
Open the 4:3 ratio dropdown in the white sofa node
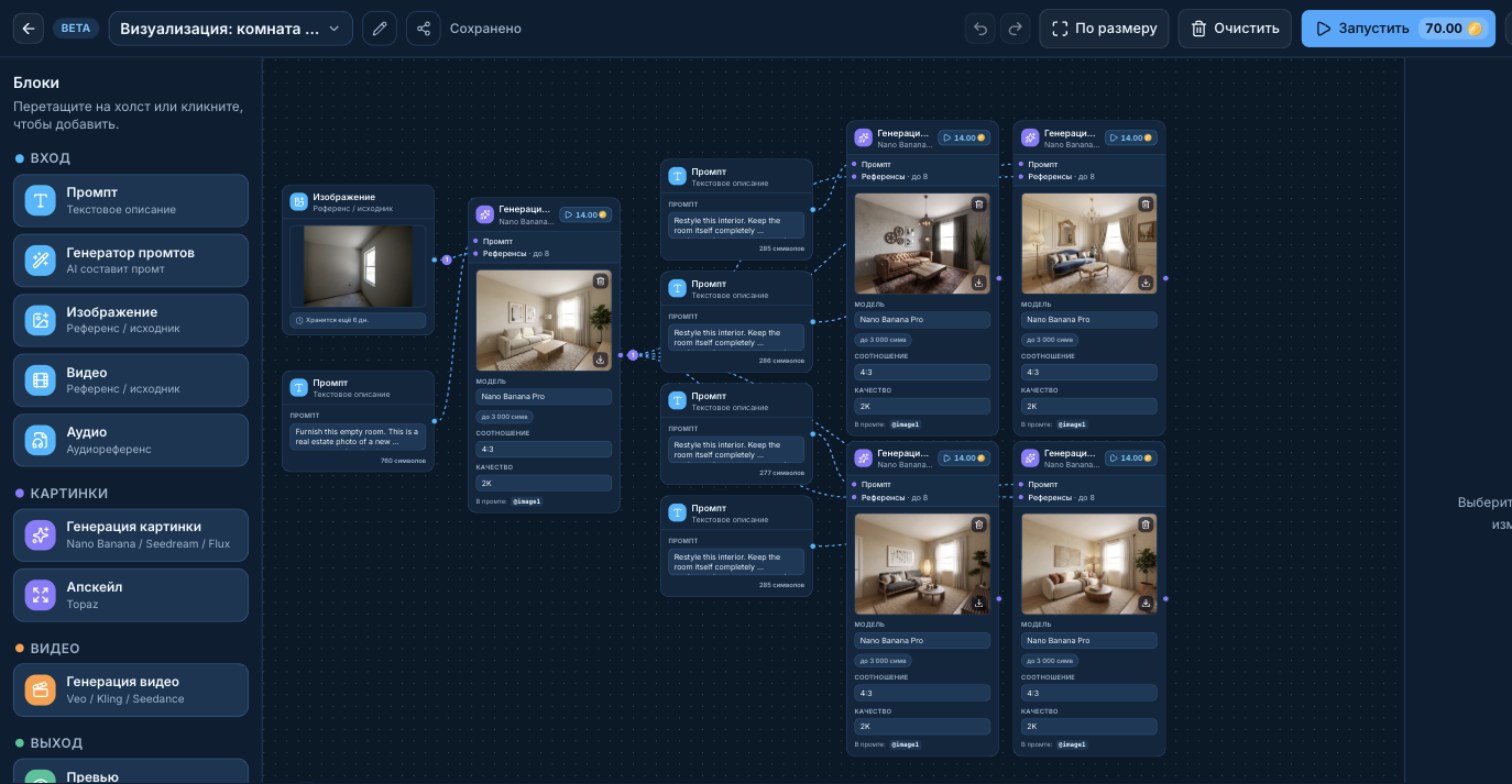pos(544,449)
